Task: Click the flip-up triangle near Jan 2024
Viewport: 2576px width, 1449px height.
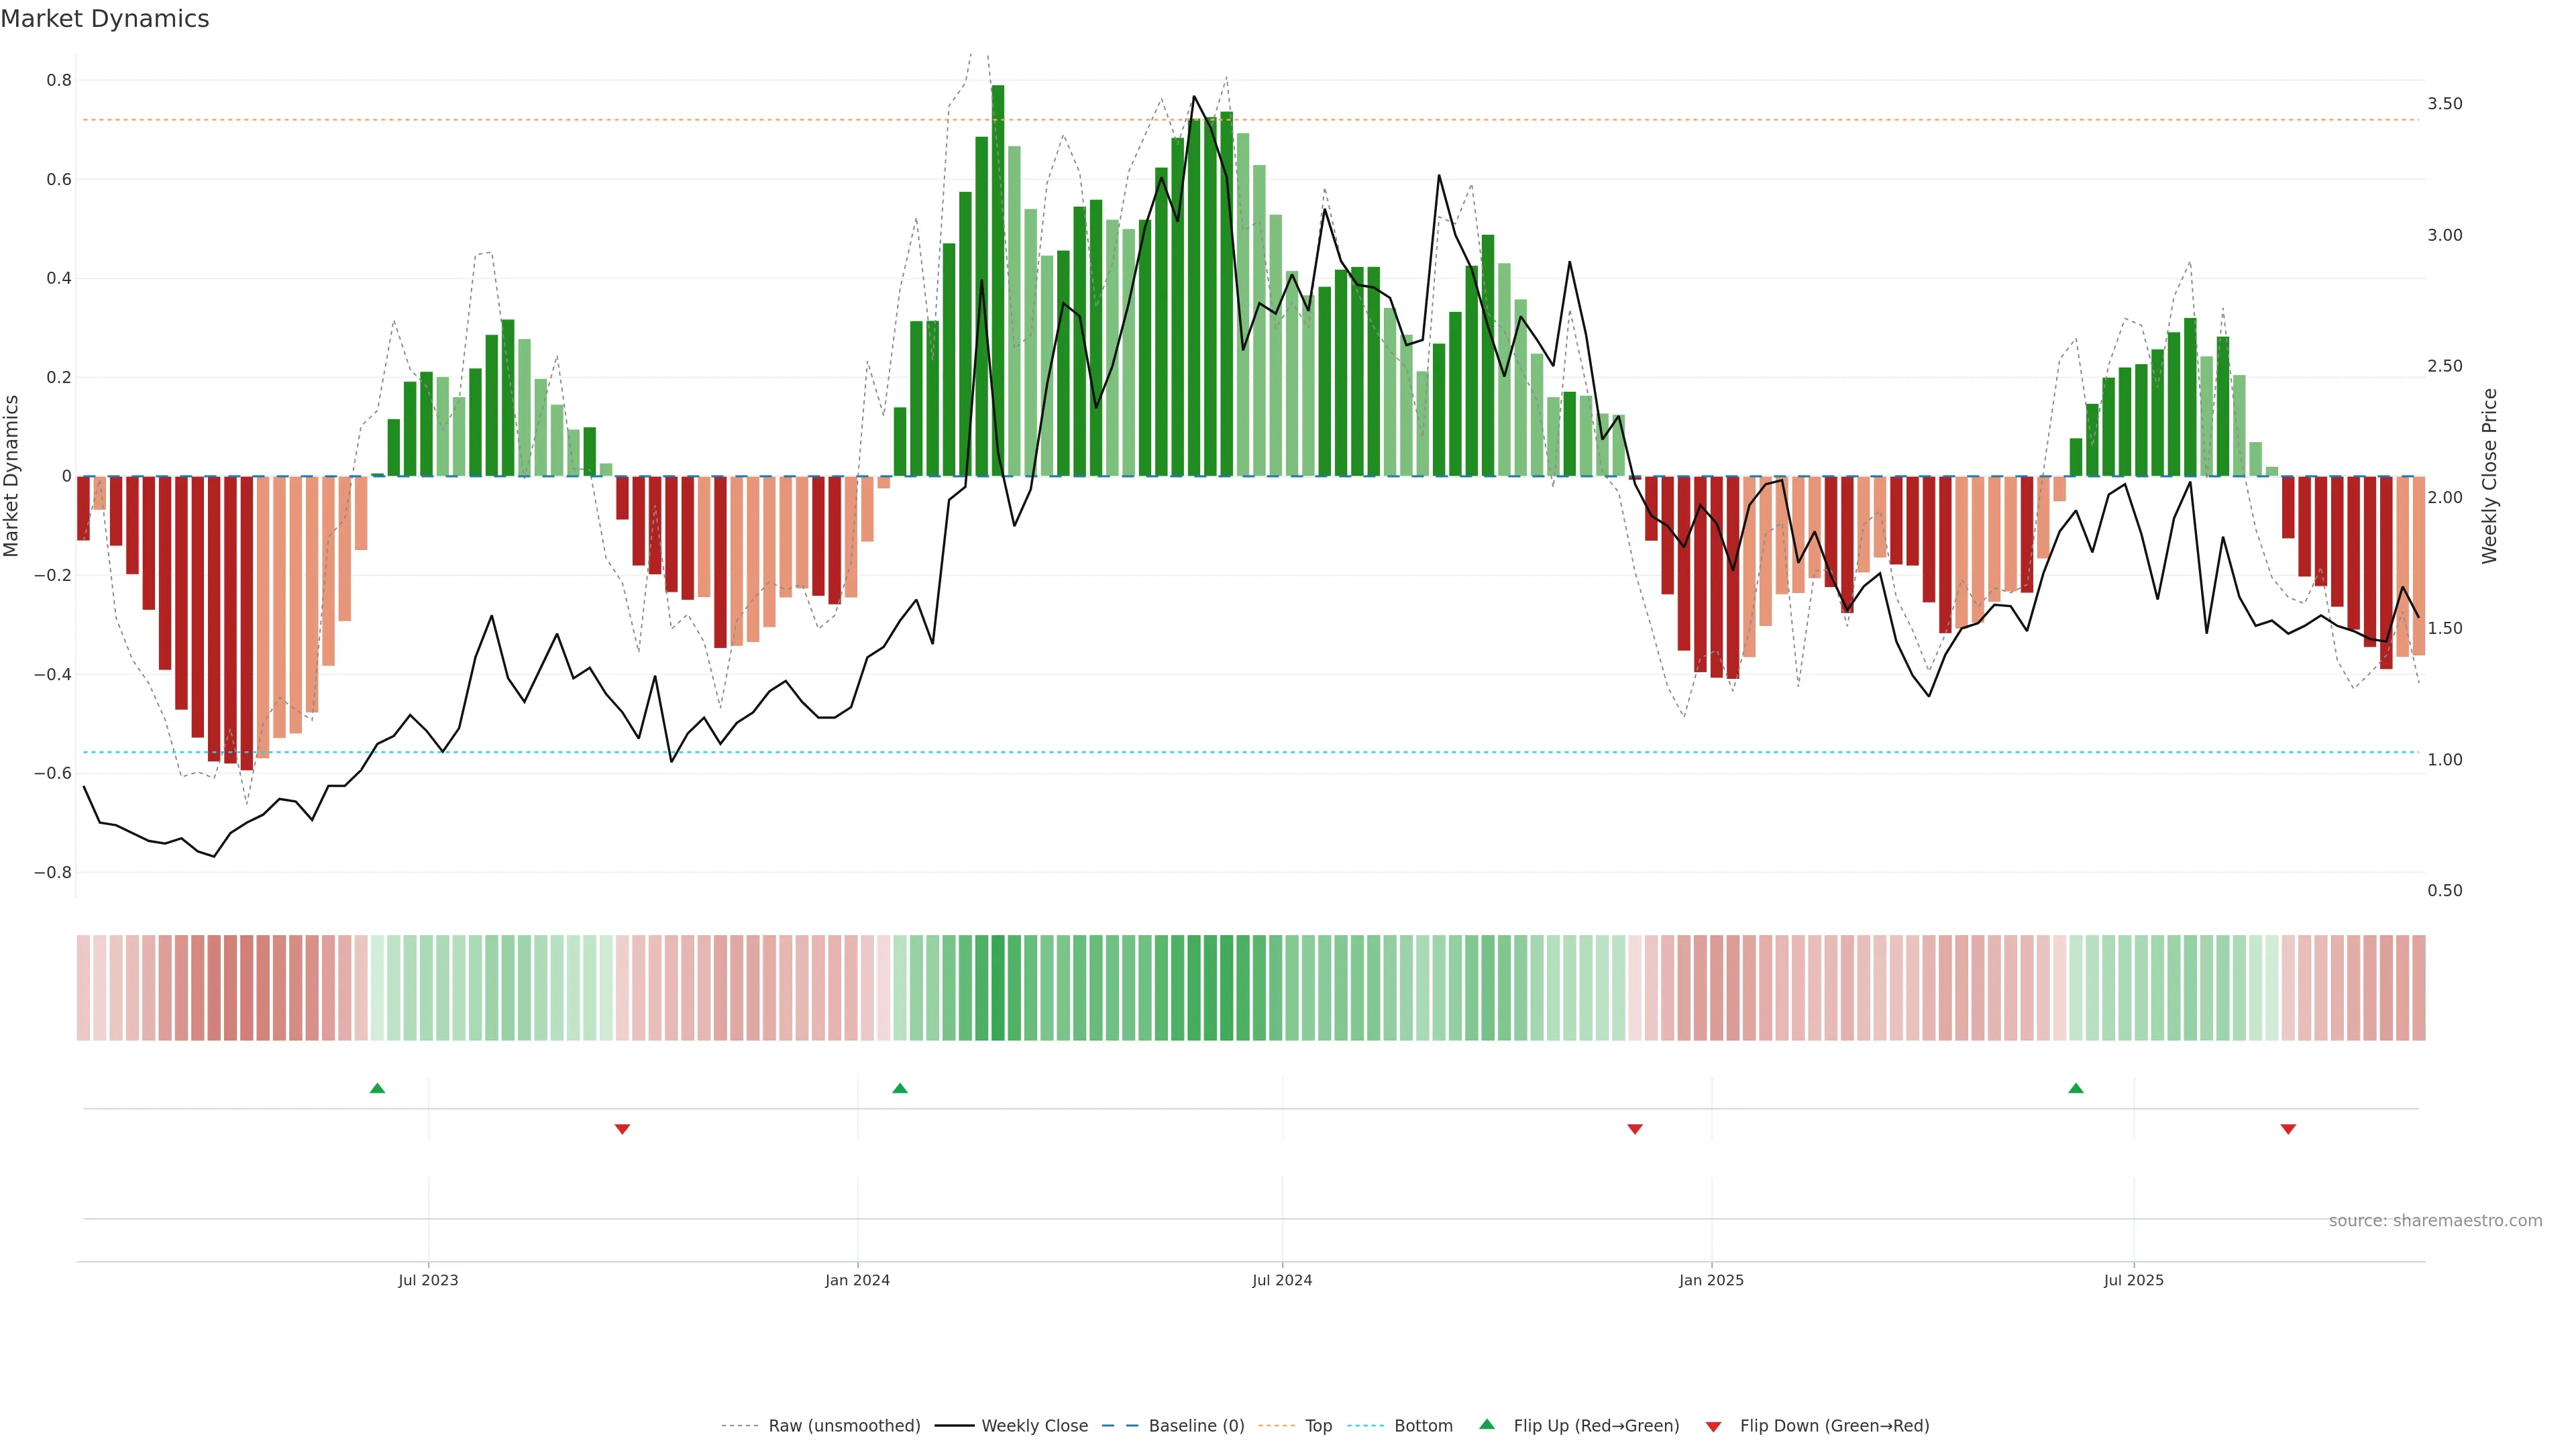Action: pyautogui.click(x=900, y=1088)
